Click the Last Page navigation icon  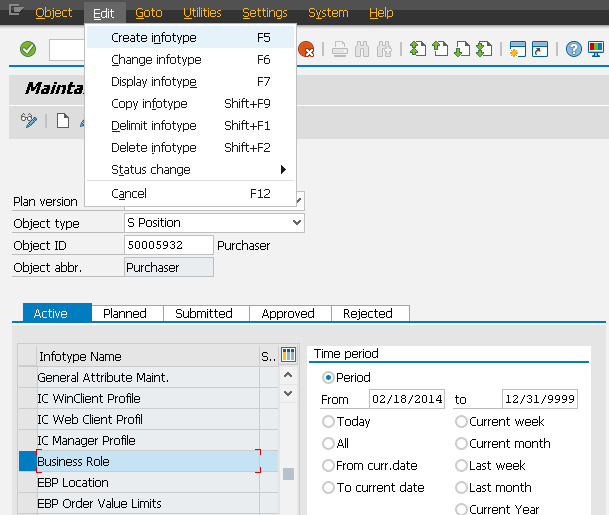pos(484,49)
